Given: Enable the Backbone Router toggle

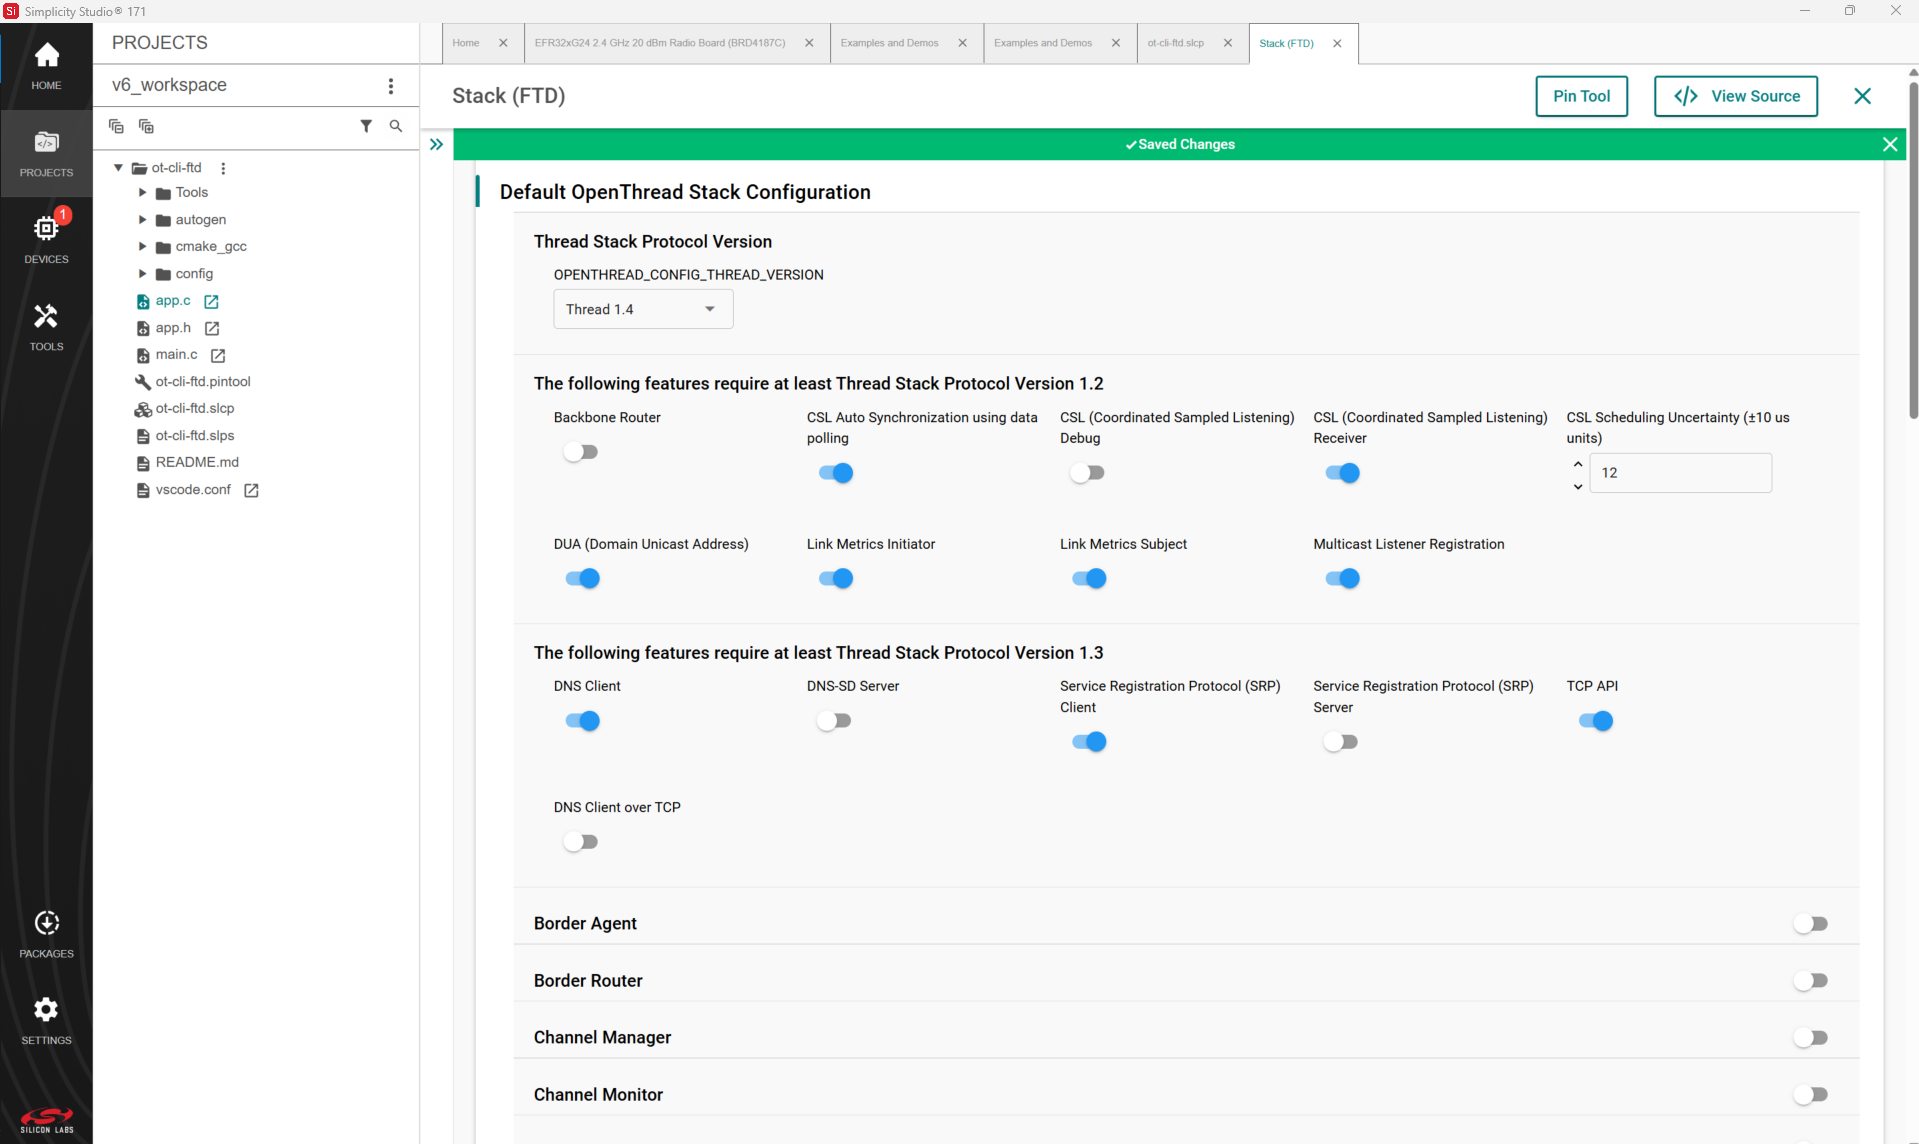Looking at the screenshot, I should (581, 452).
